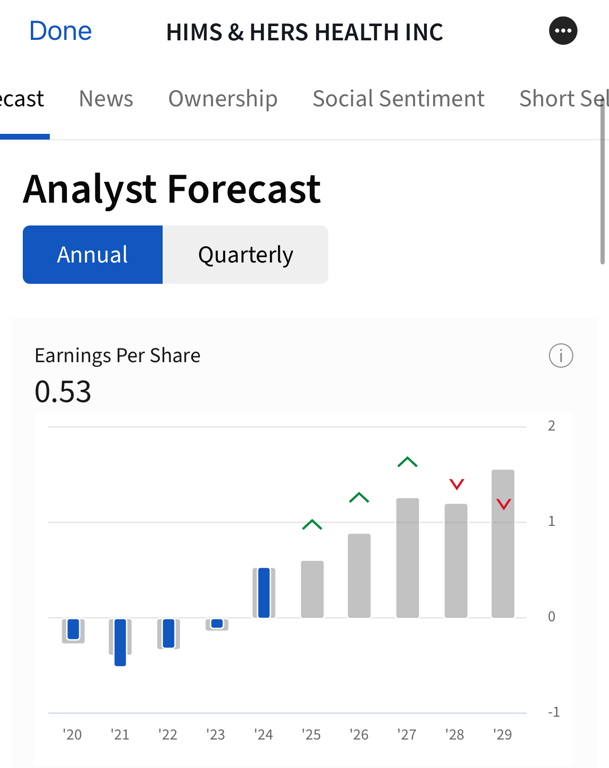Click the red down arrow above '28 bar
The height and width of the screenshot is (768, 609).
456,484
